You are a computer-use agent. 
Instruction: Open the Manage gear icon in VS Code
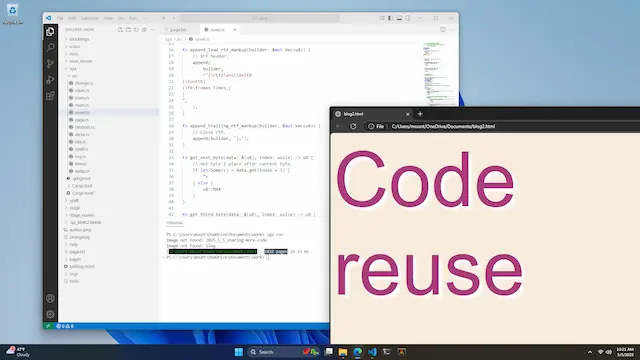point(50,314)
